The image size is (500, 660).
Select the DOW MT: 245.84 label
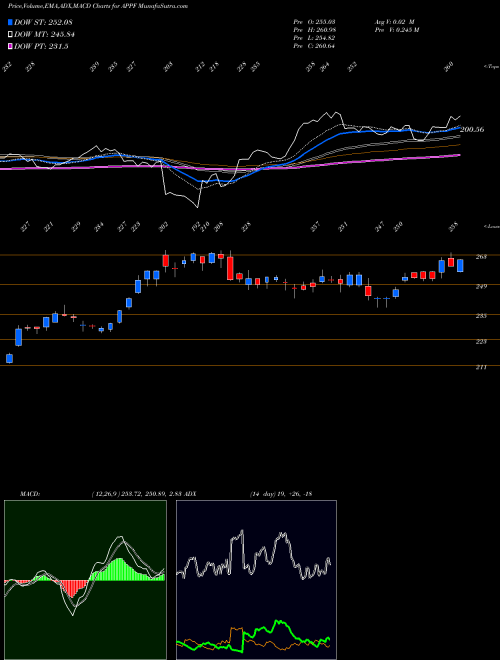pos(45,35)
